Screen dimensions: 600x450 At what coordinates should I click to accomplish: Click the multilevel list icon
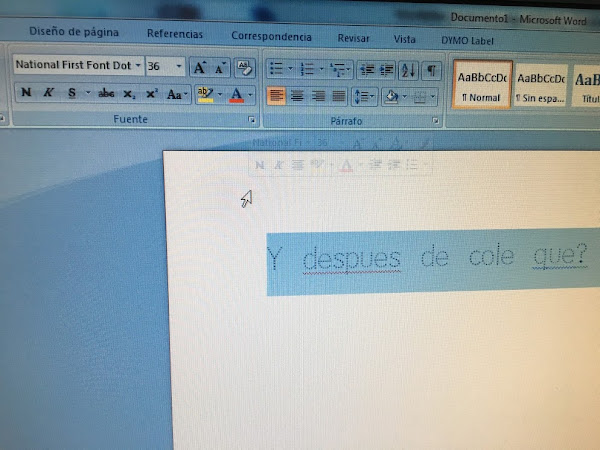click(338, 70)
